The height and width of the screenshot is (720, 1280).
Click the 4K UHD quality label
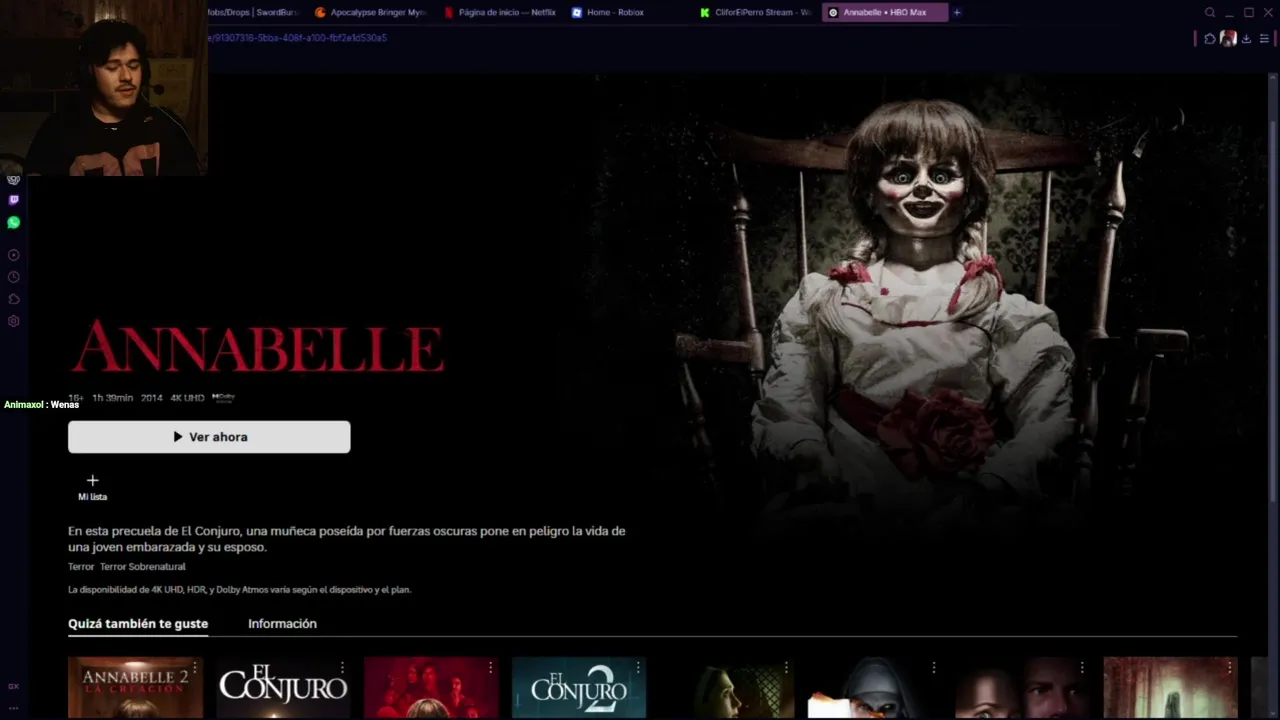pyautogui.click(x=187, y=398)
